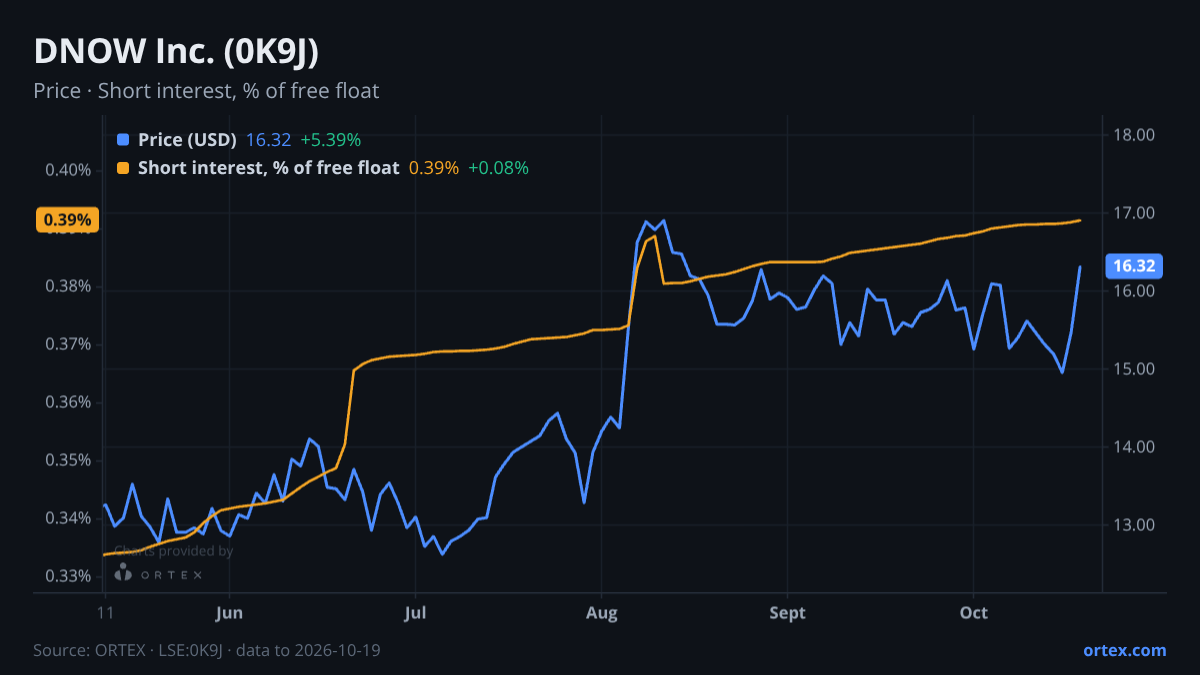Click the orange Short interest legend swatch
This screenshot has height=675, width=1200.
pos(123,168)
